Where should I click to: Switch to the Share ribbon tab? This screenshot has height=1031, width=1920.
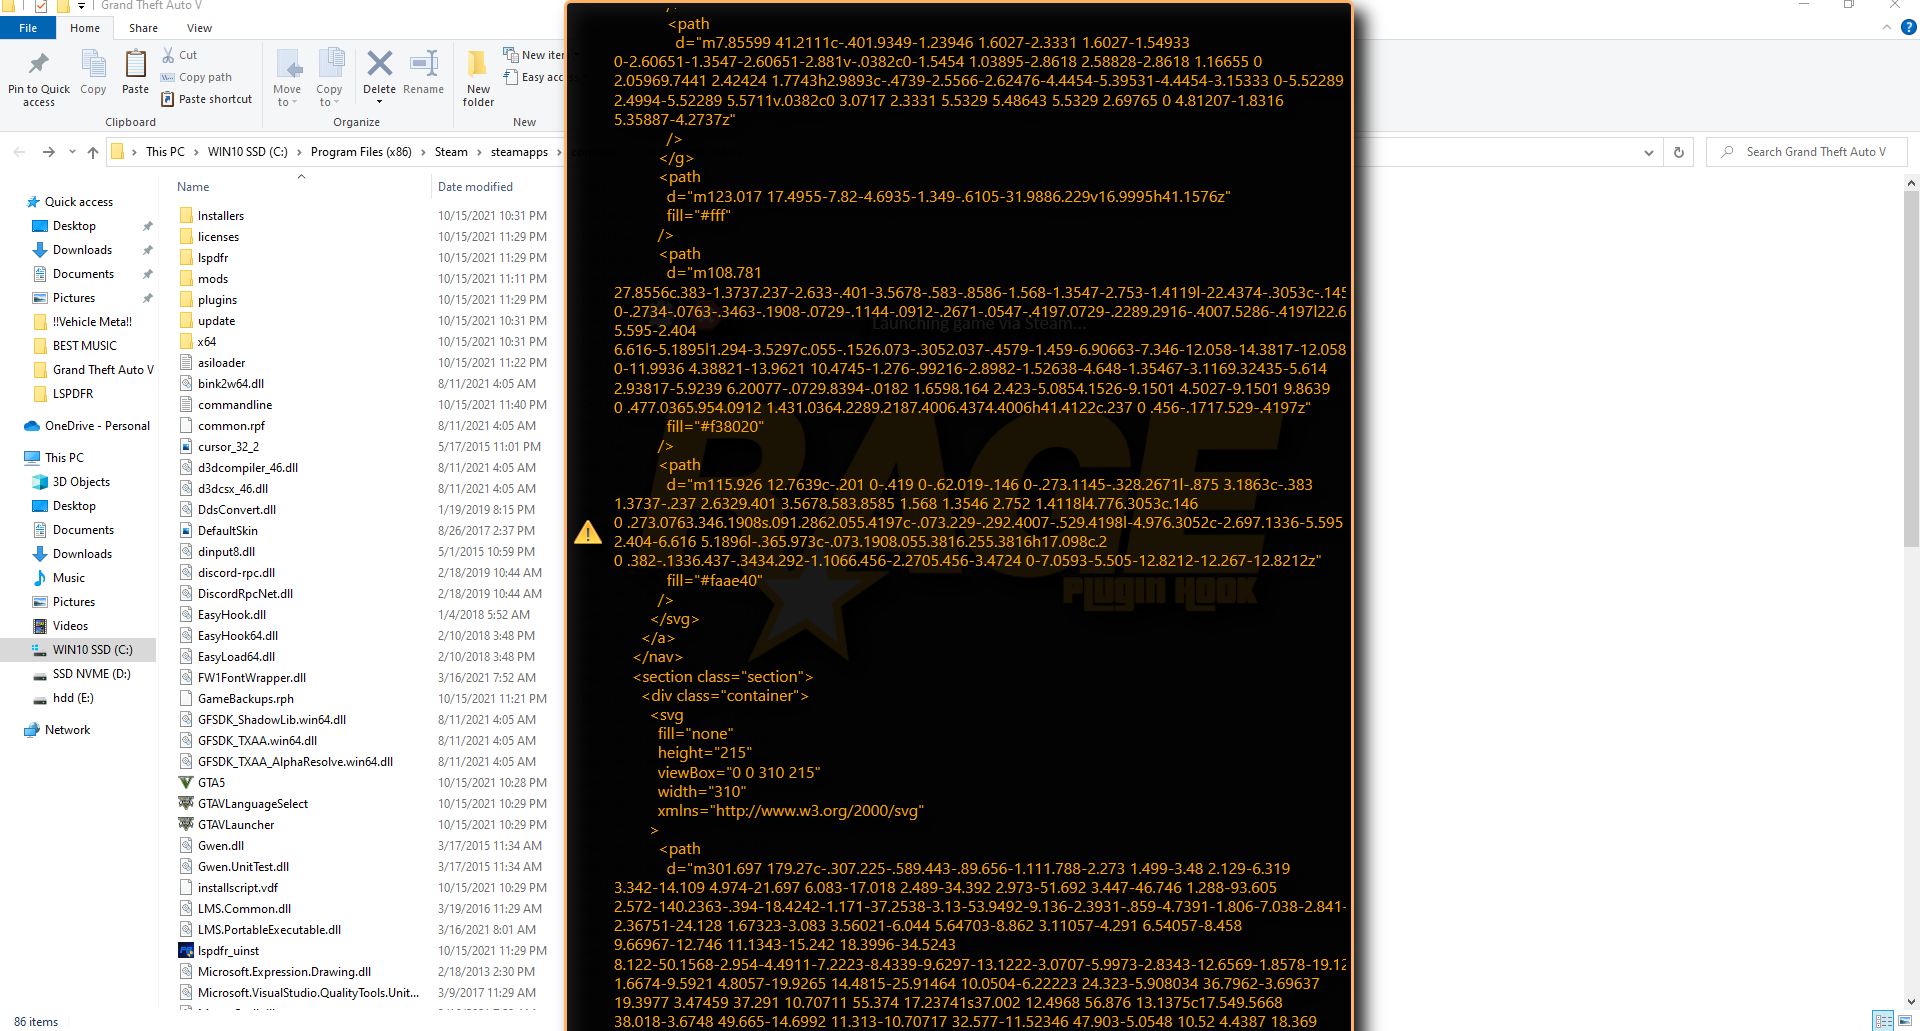point(143,28)
